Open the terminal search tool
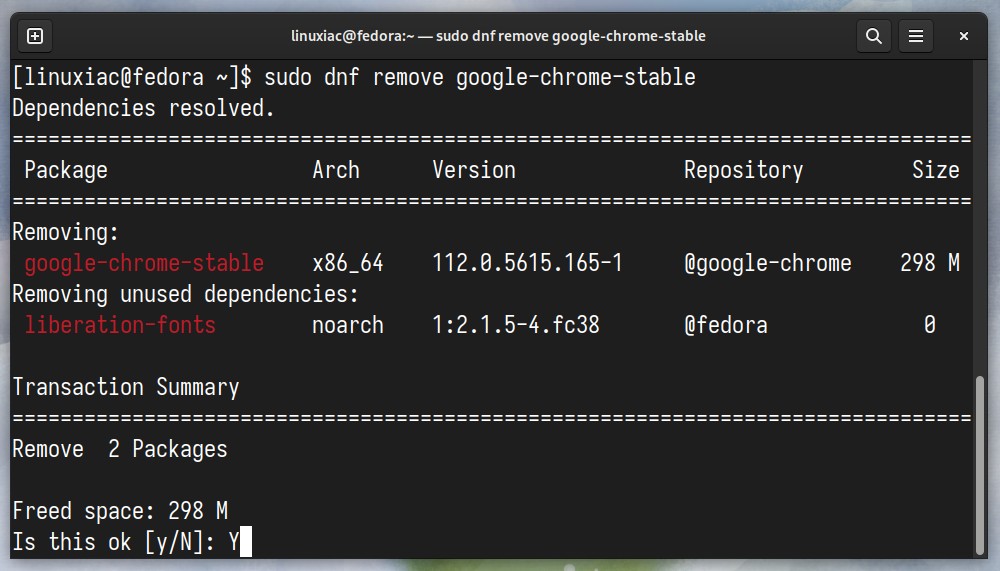Screen dimensions: 1000x571 click(x=874, y=36)
